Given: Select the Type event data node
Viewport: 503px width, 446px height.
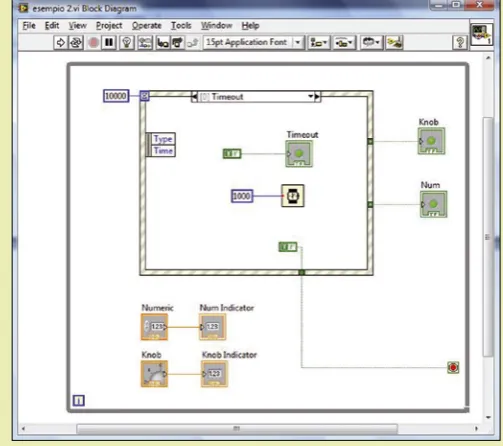Looking at the screenshot, I should pos(163,139).
